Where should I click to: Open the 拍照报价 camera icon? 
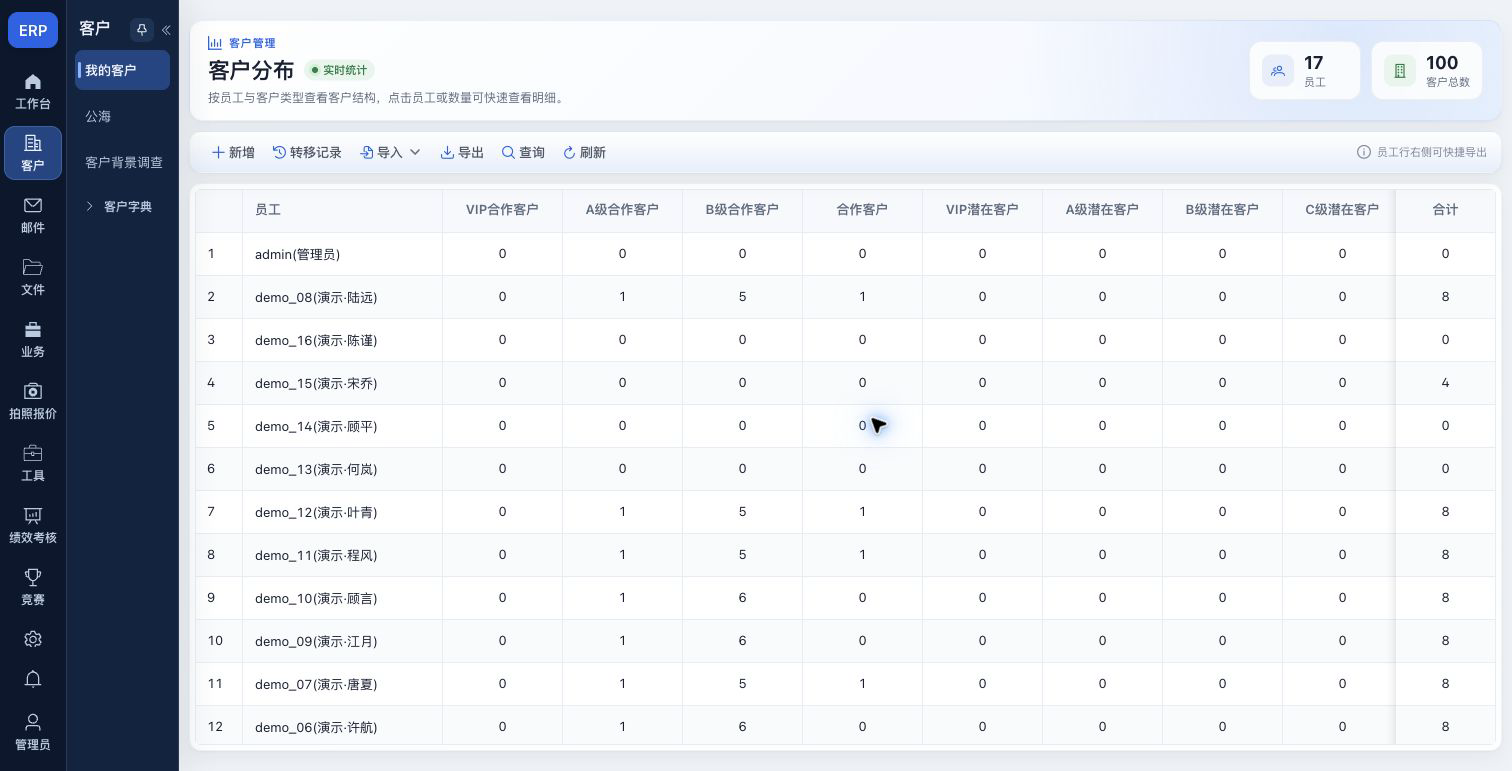[33, 391]
